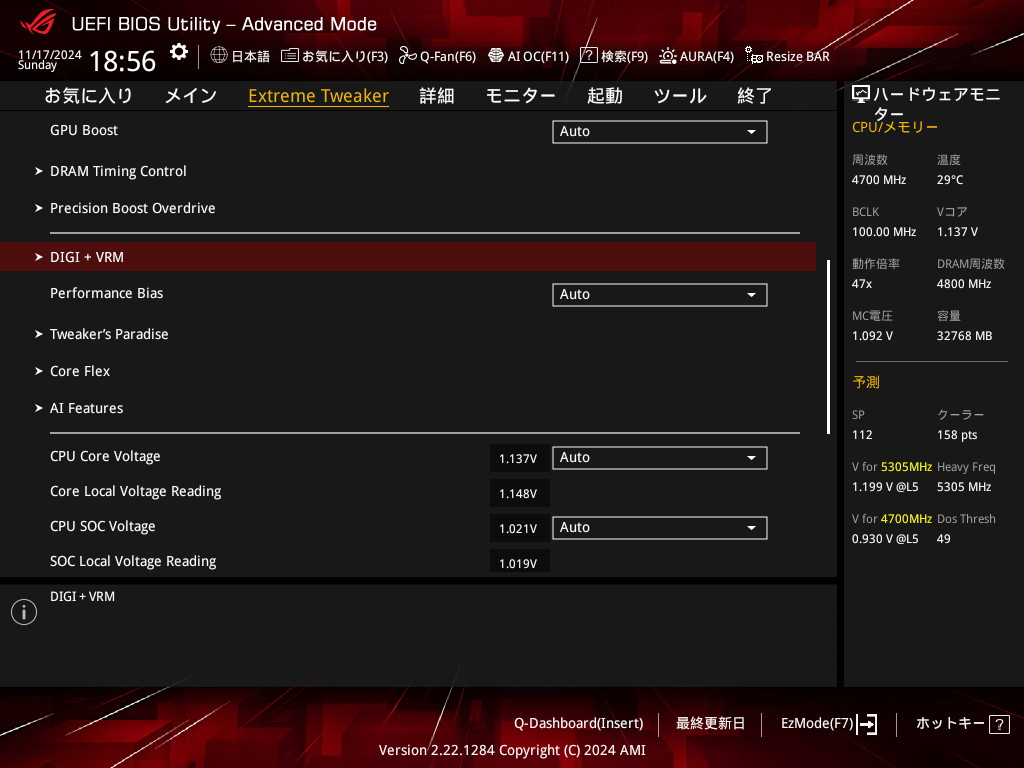Click CPU Core Voltage 1.137V value
1024x768 pixels.
pyautogui.click(x=518, y=458)
